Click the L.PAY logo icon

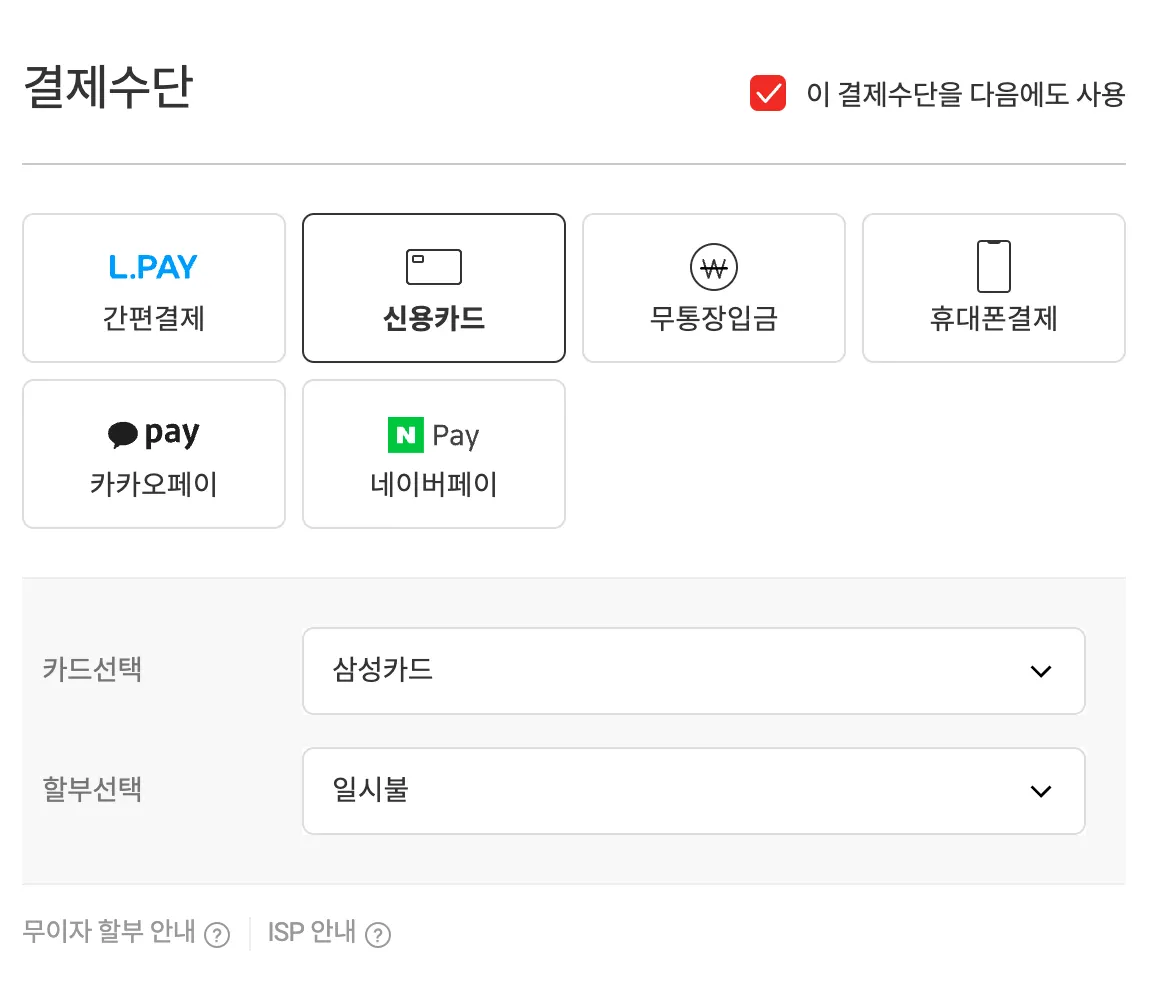(153, 267)
